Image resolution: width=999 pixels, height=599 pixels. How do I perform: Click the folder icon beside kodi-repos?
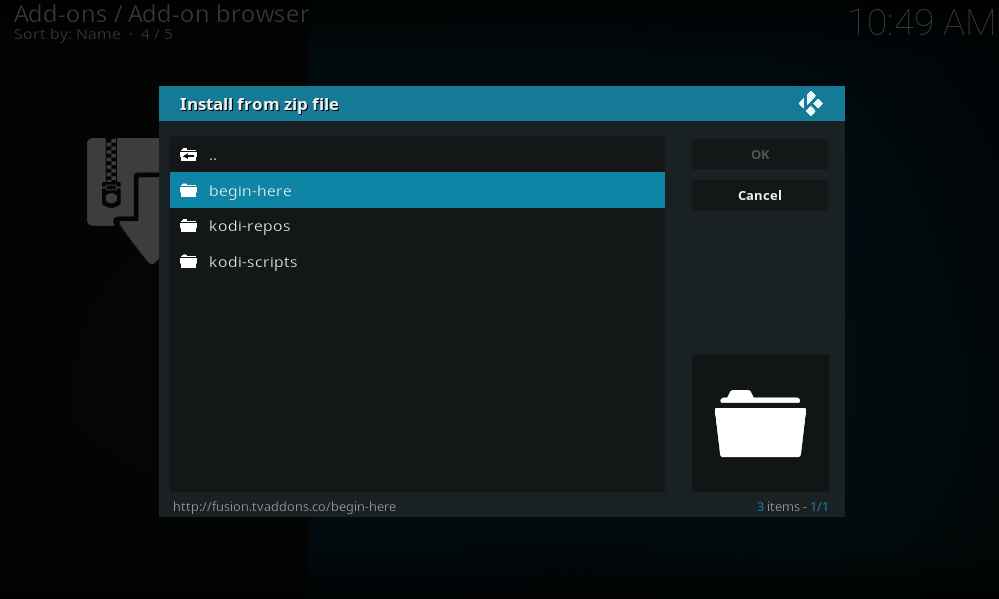click(x=189, y=226)
